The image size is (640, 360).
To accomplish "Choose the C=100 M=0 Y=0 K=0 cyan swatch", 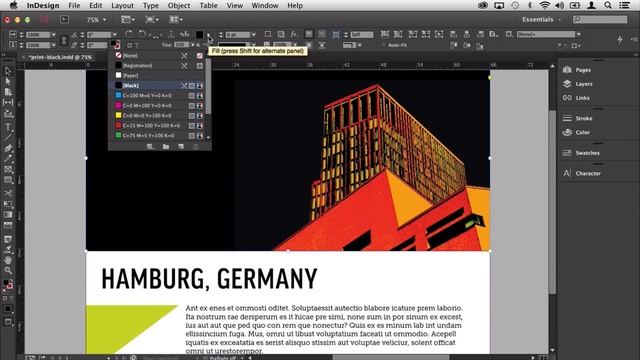I will point(157,96).
